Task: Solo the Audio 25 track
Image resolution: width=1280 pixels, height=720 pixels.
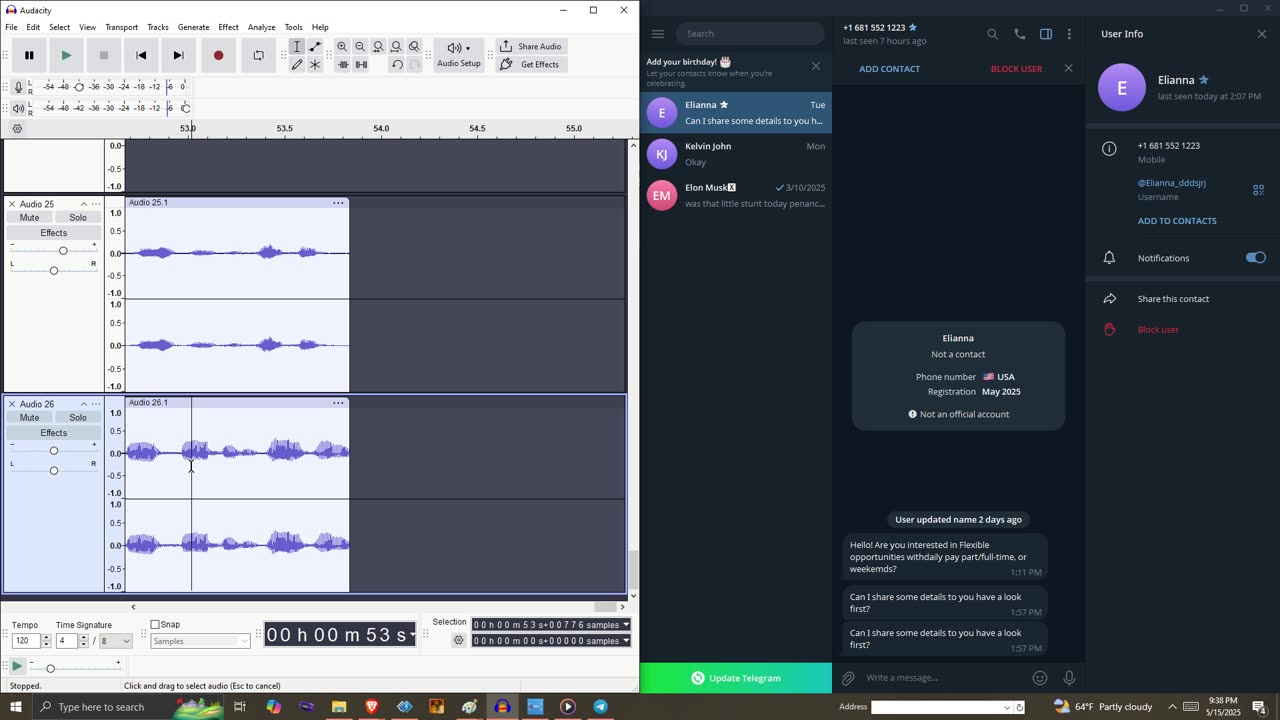Action: click(x=78, y=217)
